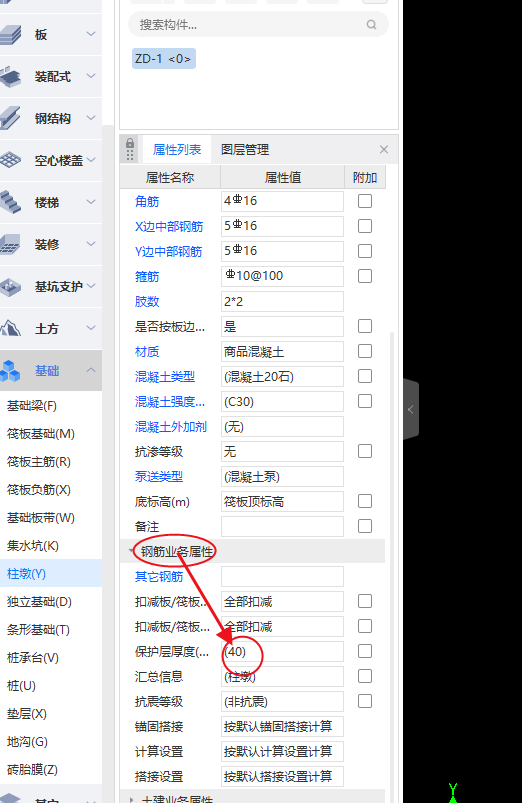
Task: Tick the 抗渗等级 additional checkbox
Action: pos(365,451)
